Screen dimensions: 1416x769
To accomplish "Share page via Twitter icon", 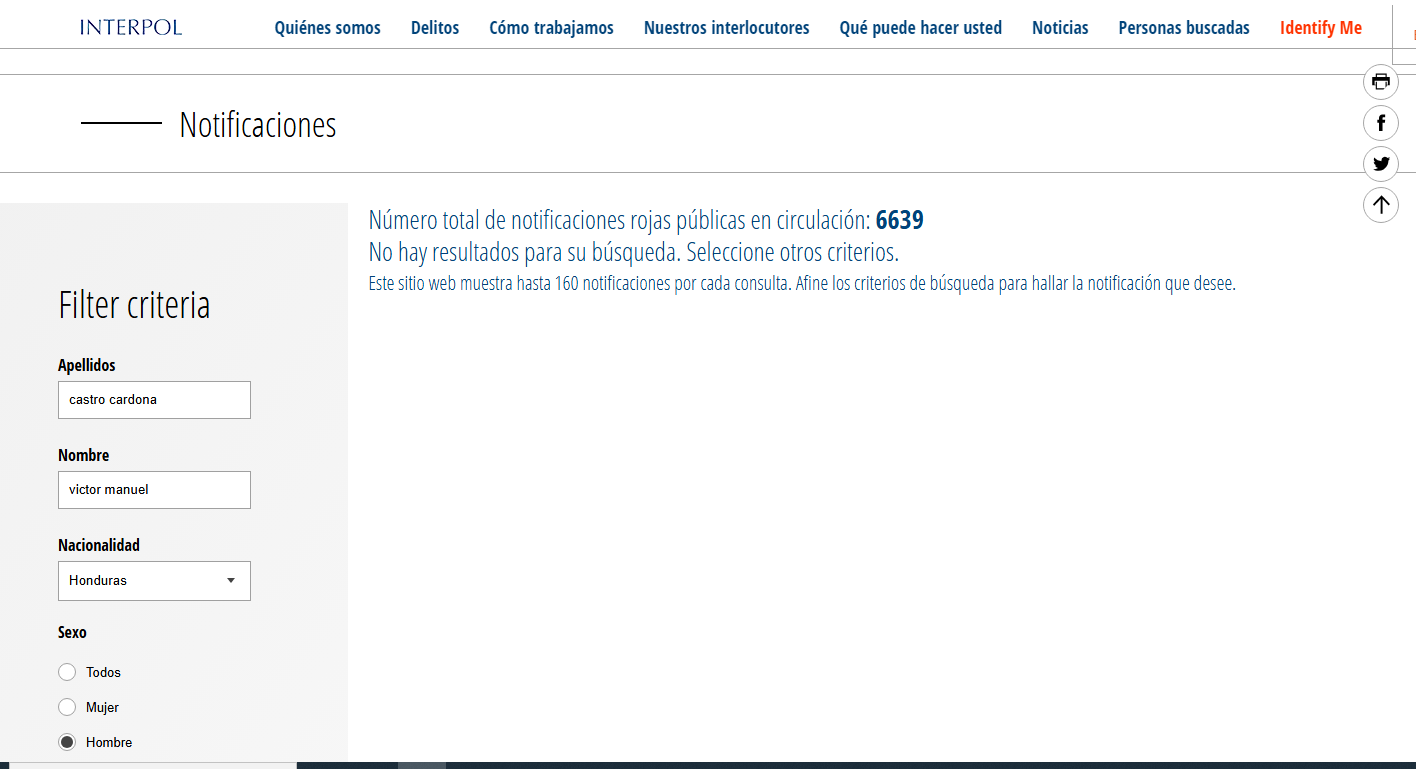I will coord(1381,164).
